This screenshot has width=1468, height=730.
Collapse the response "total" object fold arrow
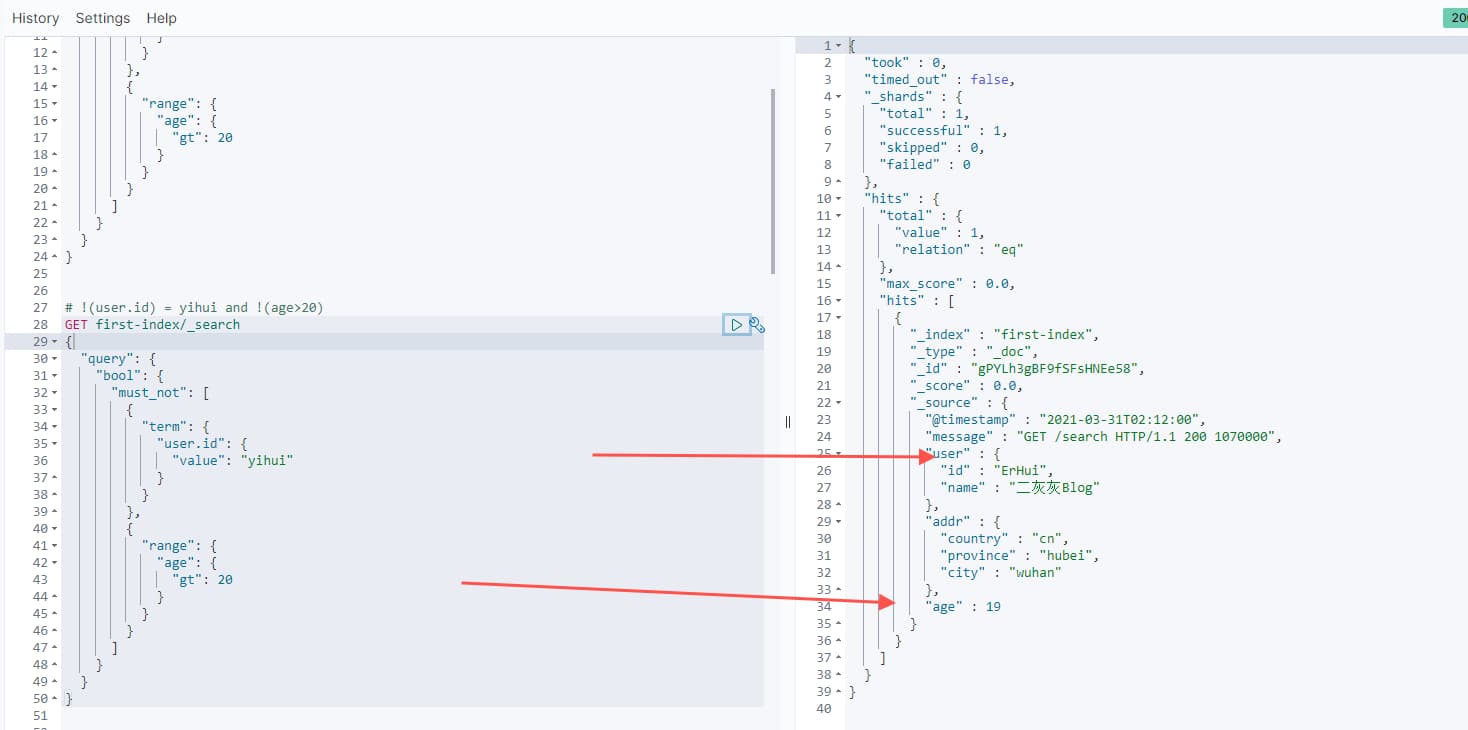point(840,216)
